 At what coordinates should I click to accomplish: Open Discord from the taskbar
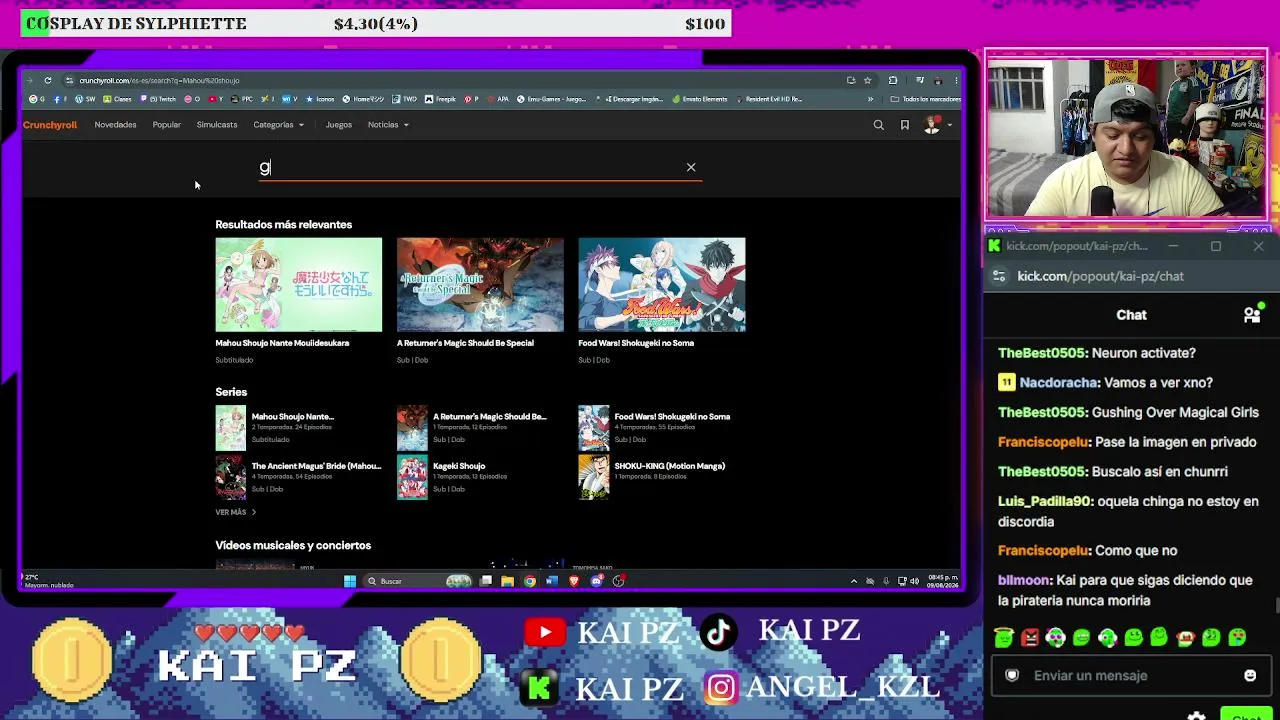(x=597, y=581)
